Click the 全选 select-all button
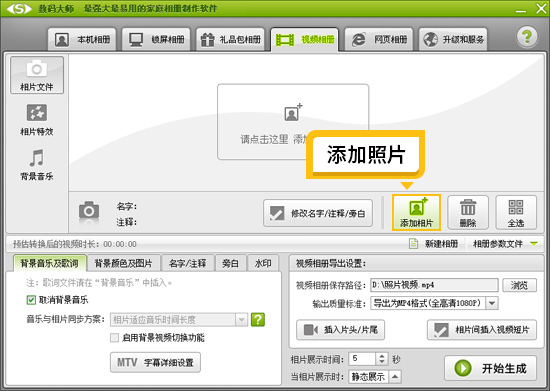Screen dimensions: 550x391 click(516, 213)
